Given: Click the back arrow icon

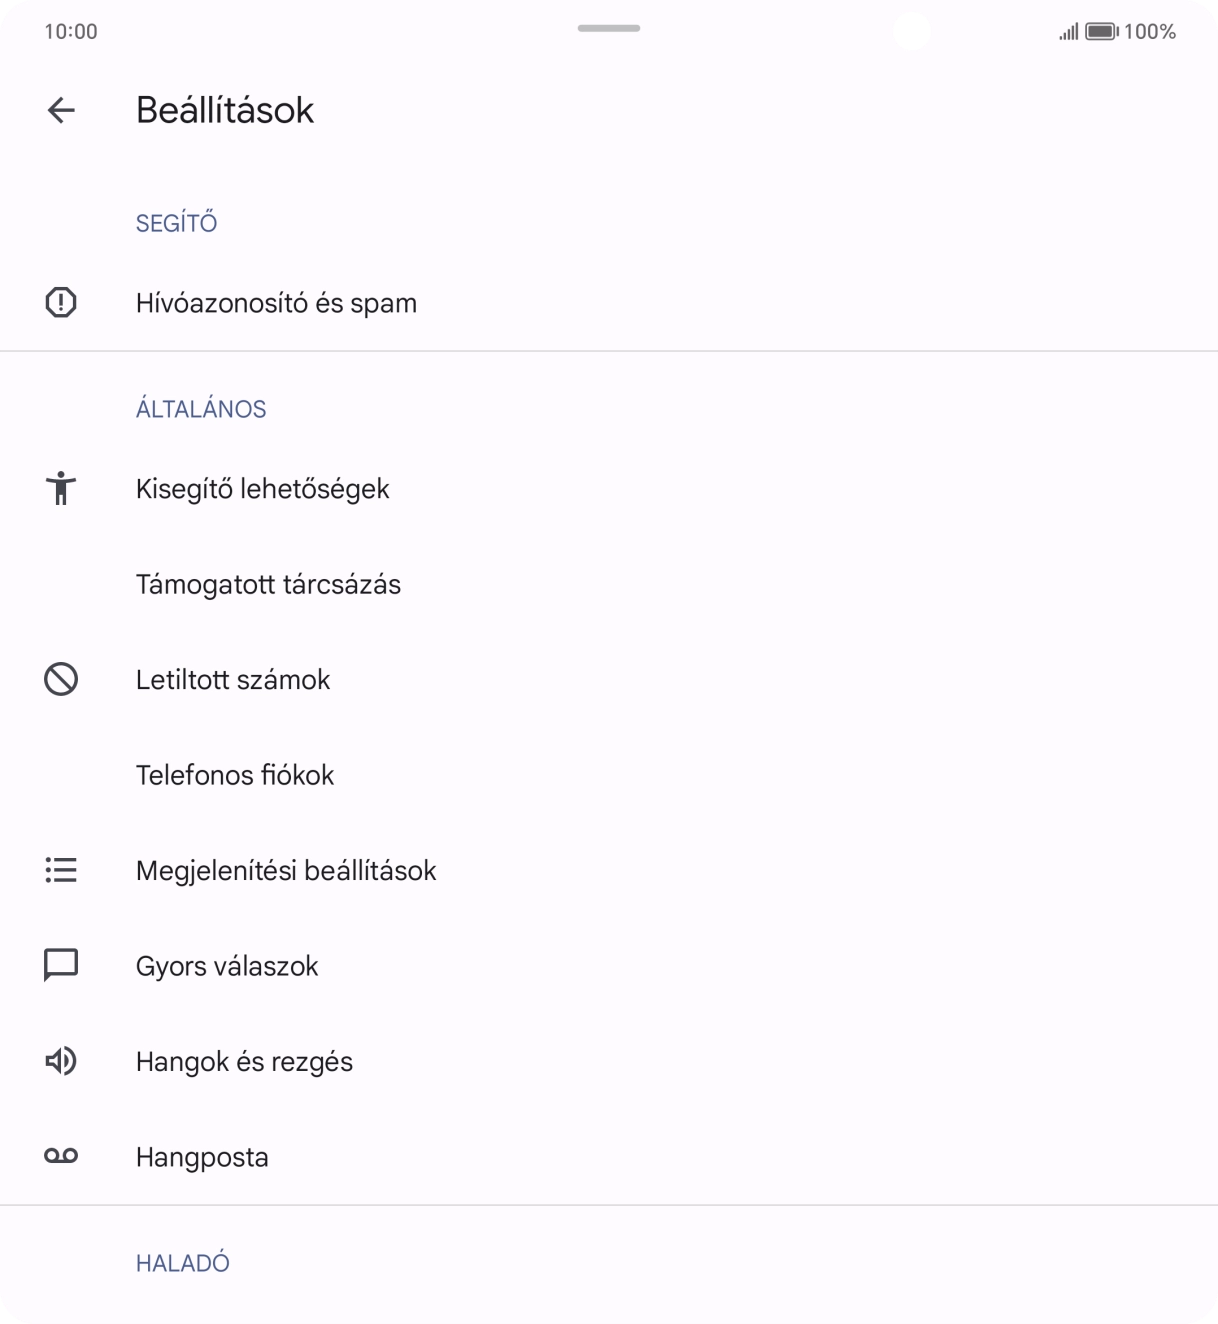Looking at the screenshot, I should click(61, 110).
